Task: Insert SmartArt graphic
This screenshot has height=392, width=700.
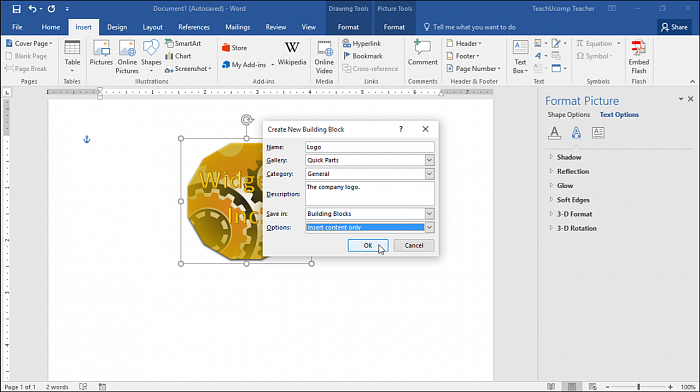Action: (x=183, y=43)
